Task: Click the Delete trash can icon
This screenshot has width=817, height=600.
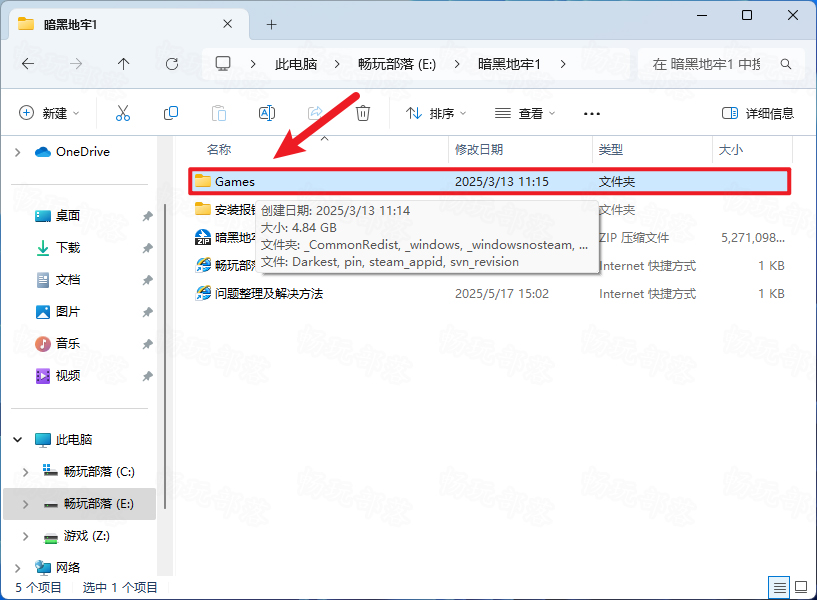Action: 363,113
